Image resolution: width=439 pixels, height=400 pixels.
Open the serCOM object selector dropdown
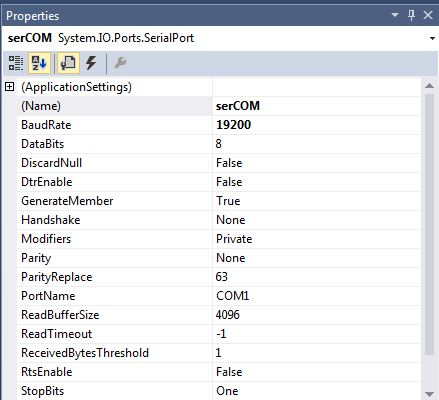pos(432,38)
